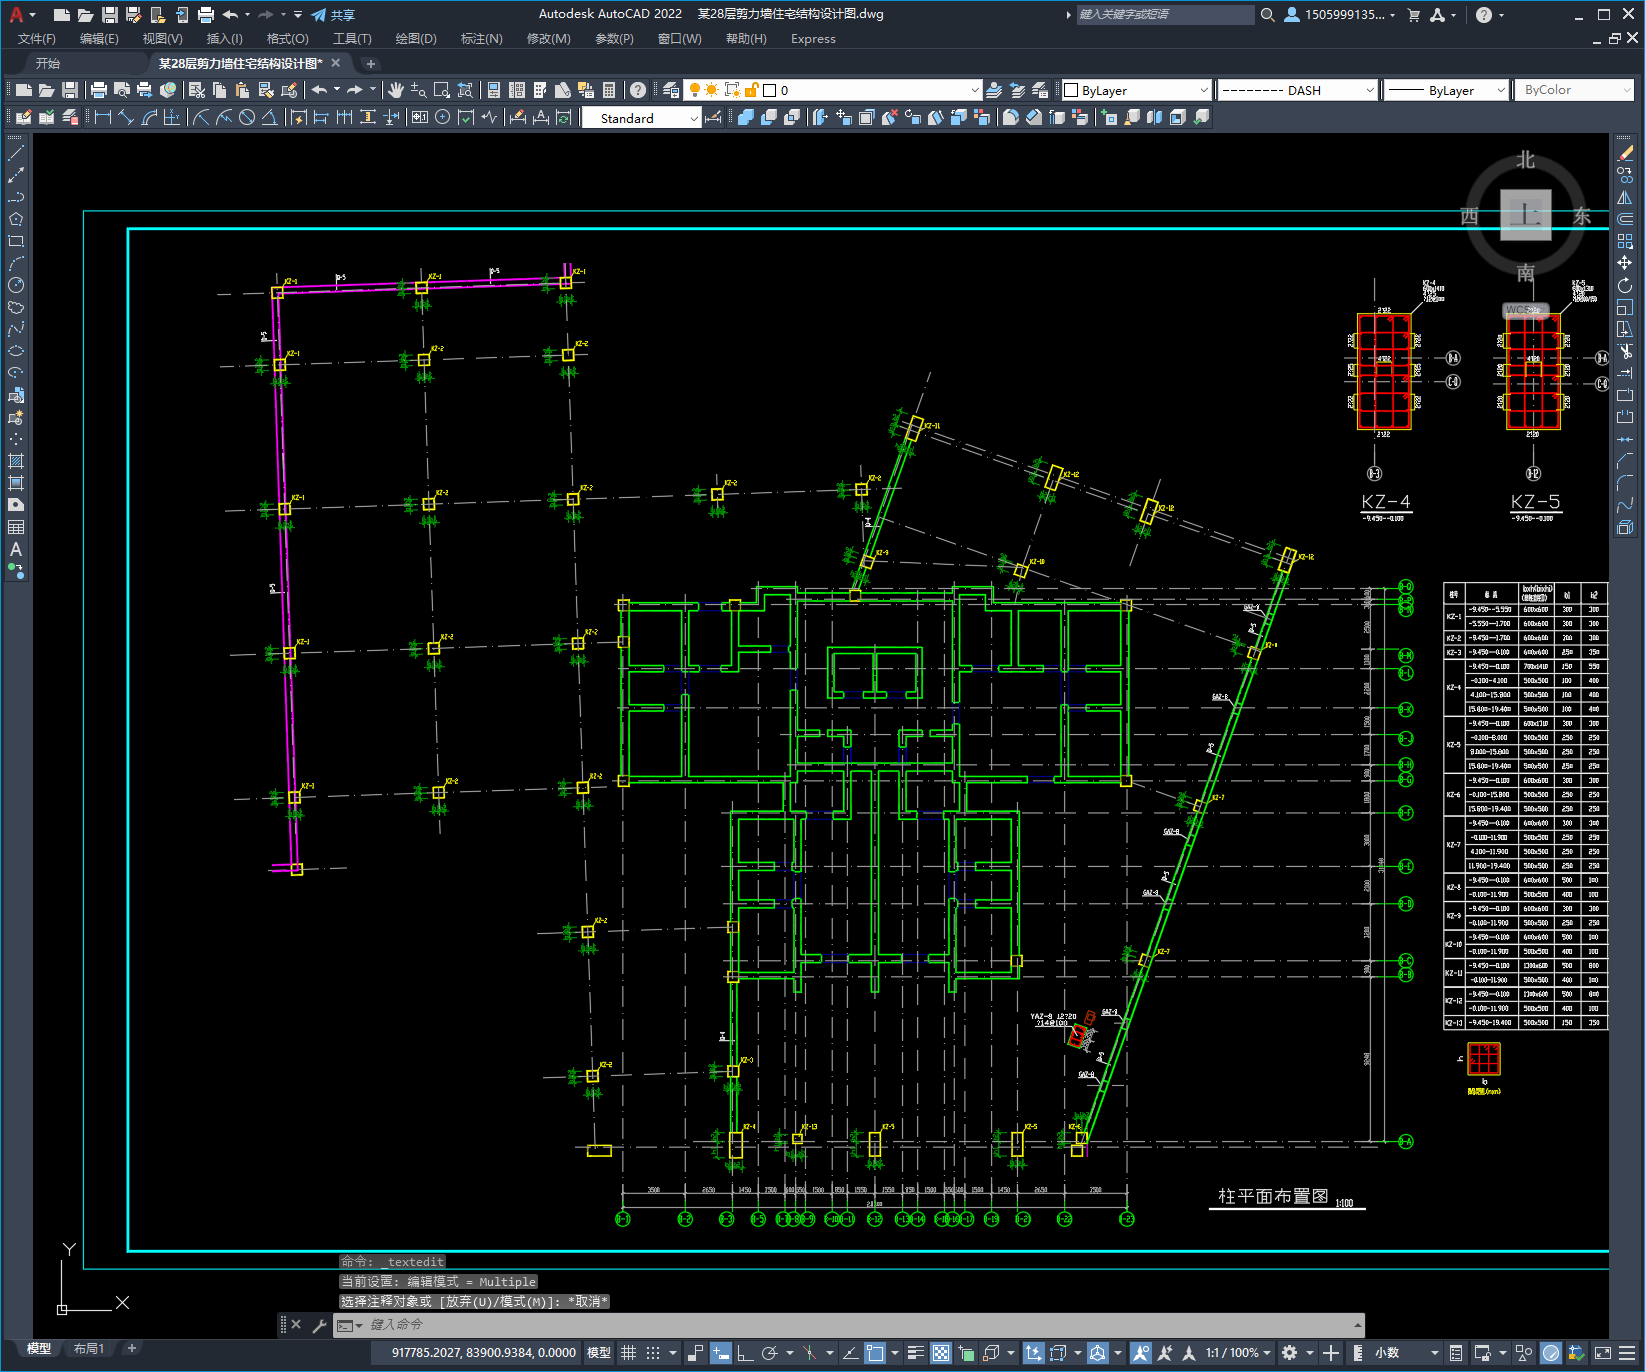1645x1372 pixels.
Task: Select the Move tool in the Modify toolbar
Action: pyautogui.click(x=1625, y=263)
